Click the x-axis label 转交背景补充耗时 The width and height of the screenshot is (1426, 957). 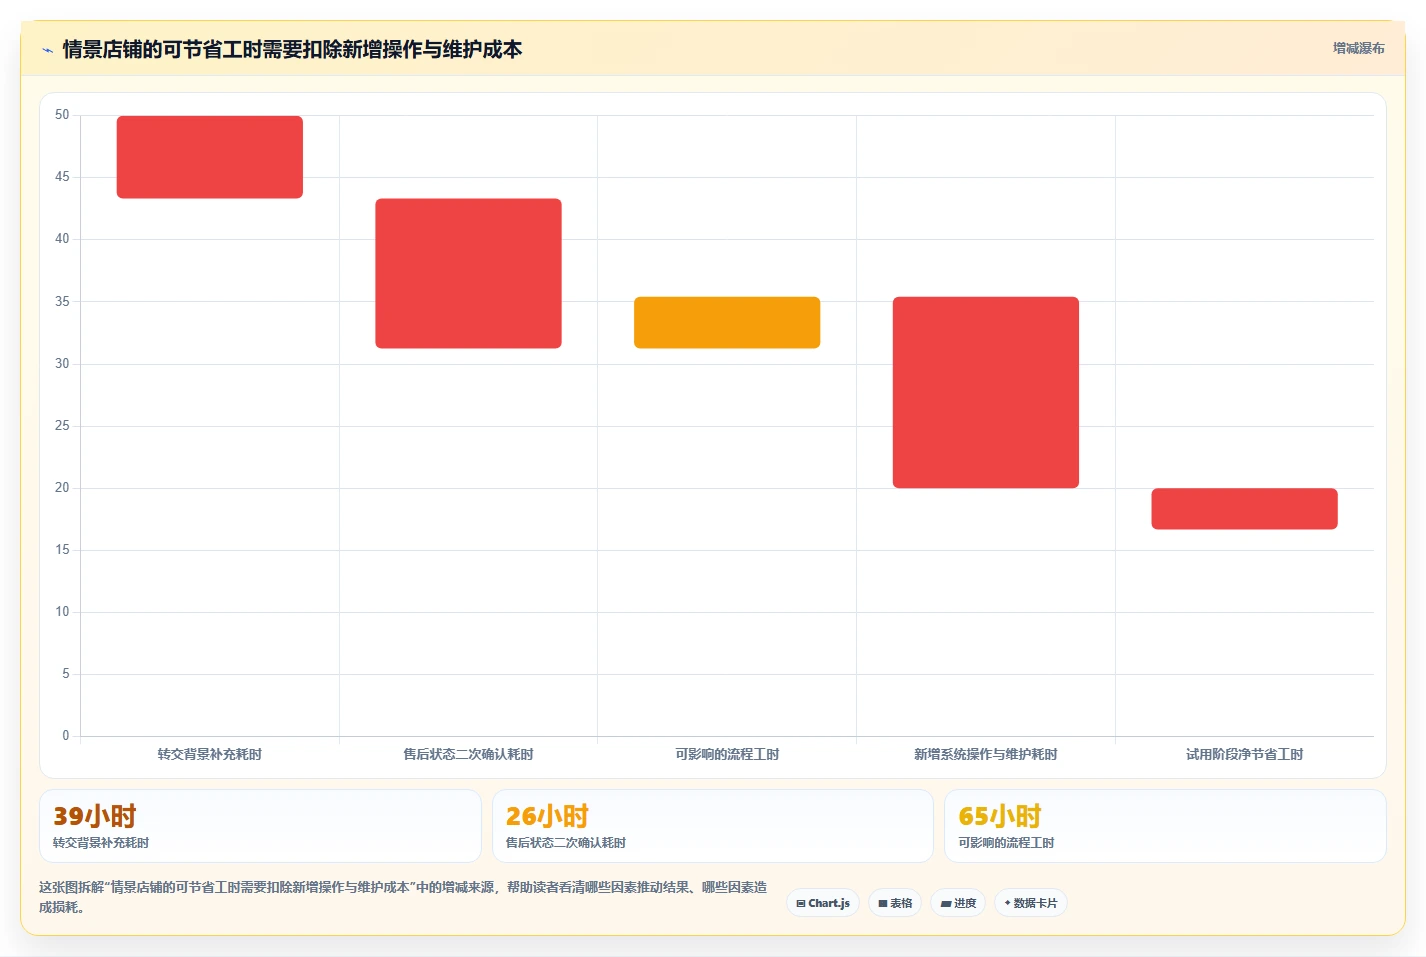click(210, 754)
